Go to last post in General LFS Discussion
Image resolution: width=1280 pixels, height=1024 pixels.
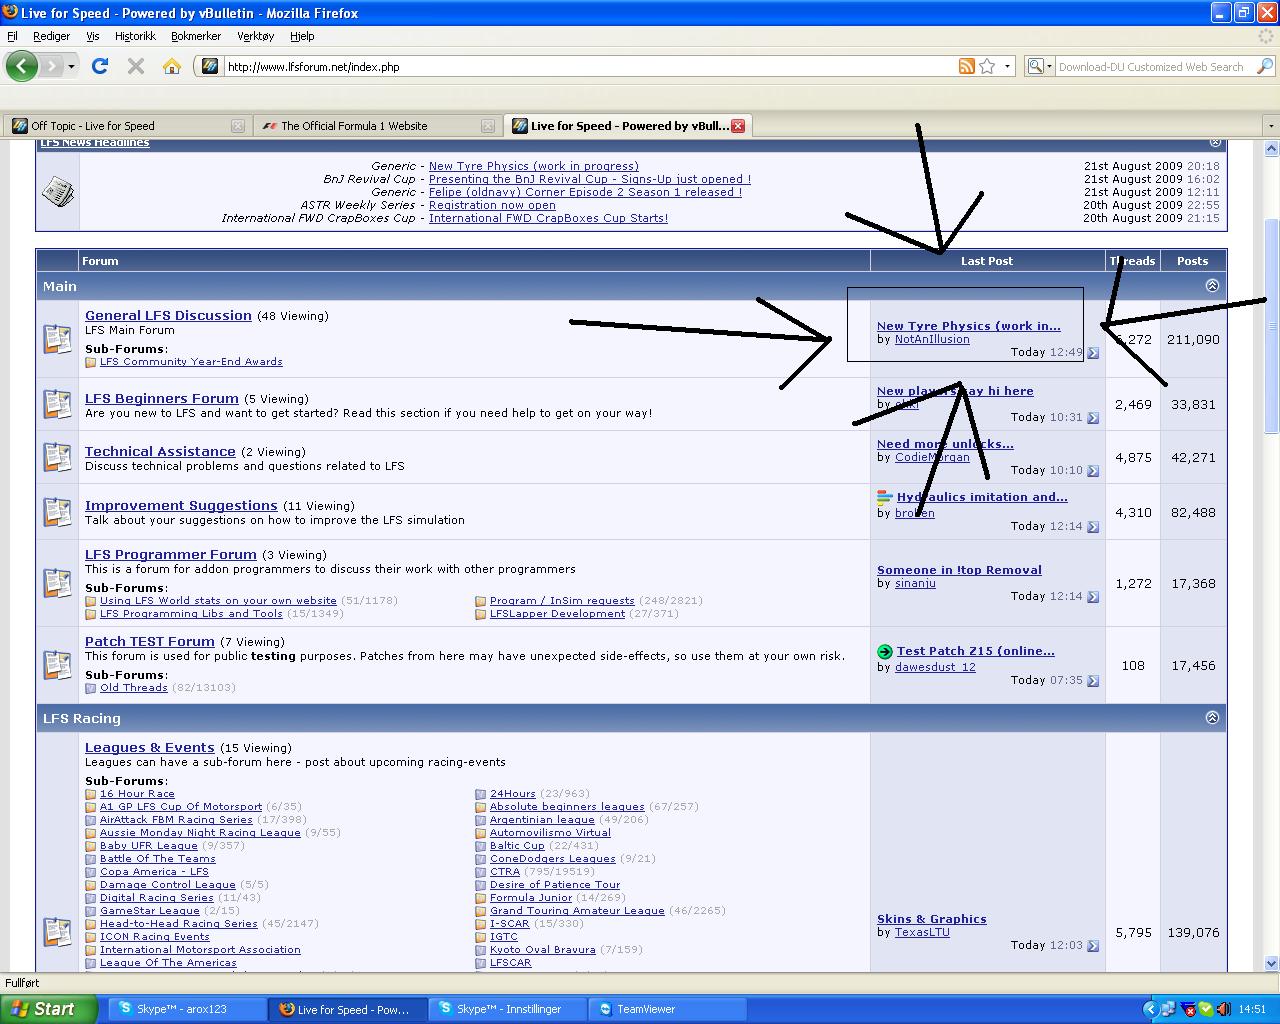1093,353
